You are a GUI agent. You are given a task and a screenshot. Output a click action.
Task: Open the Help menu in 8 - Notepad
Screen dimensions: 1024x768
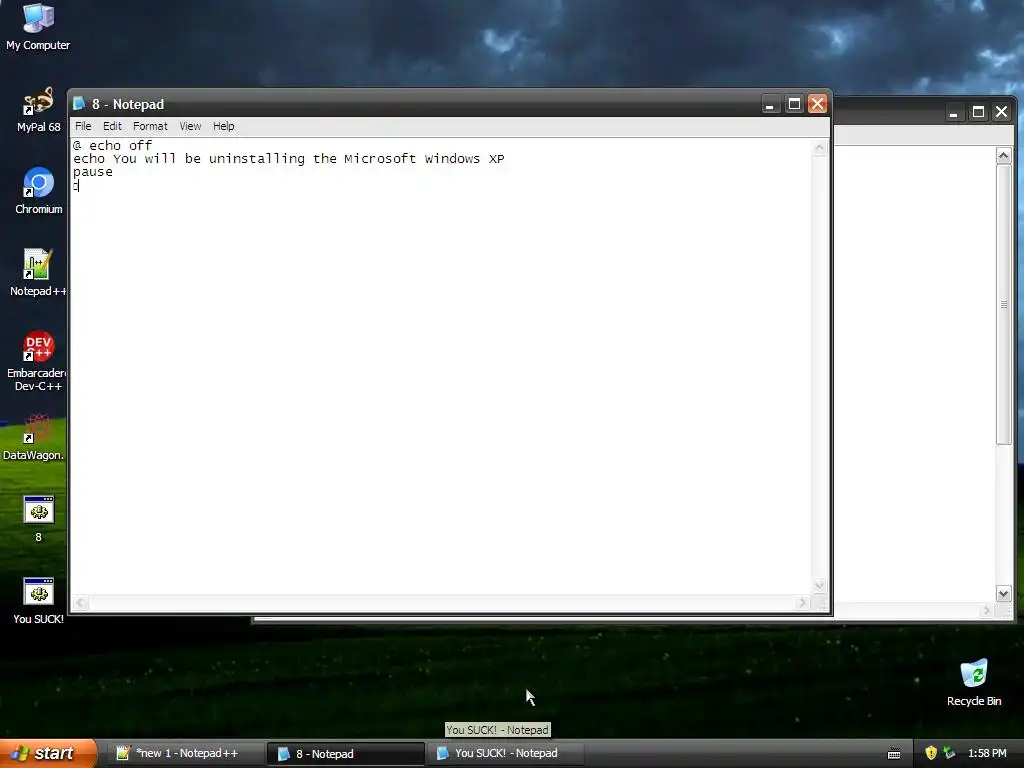click(223, 126)
